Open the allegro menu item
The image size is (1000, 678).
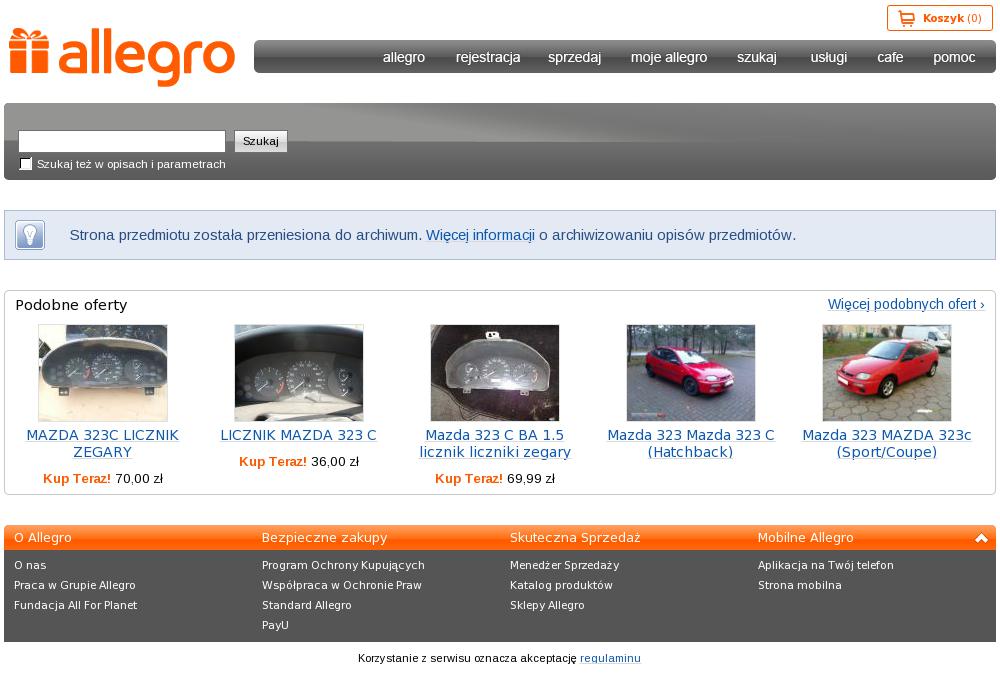(x=404, y=57)
